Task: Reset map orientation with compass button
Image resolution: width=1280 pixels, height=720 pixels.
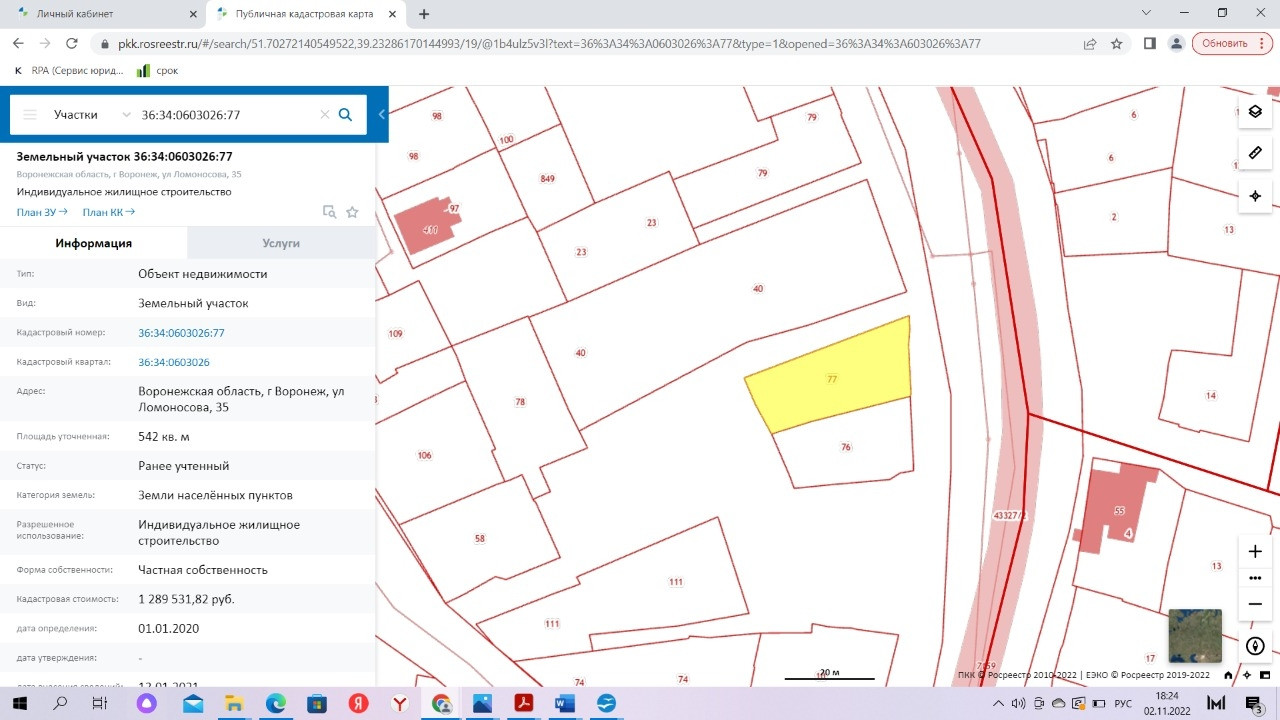Action: (1255, 646)
